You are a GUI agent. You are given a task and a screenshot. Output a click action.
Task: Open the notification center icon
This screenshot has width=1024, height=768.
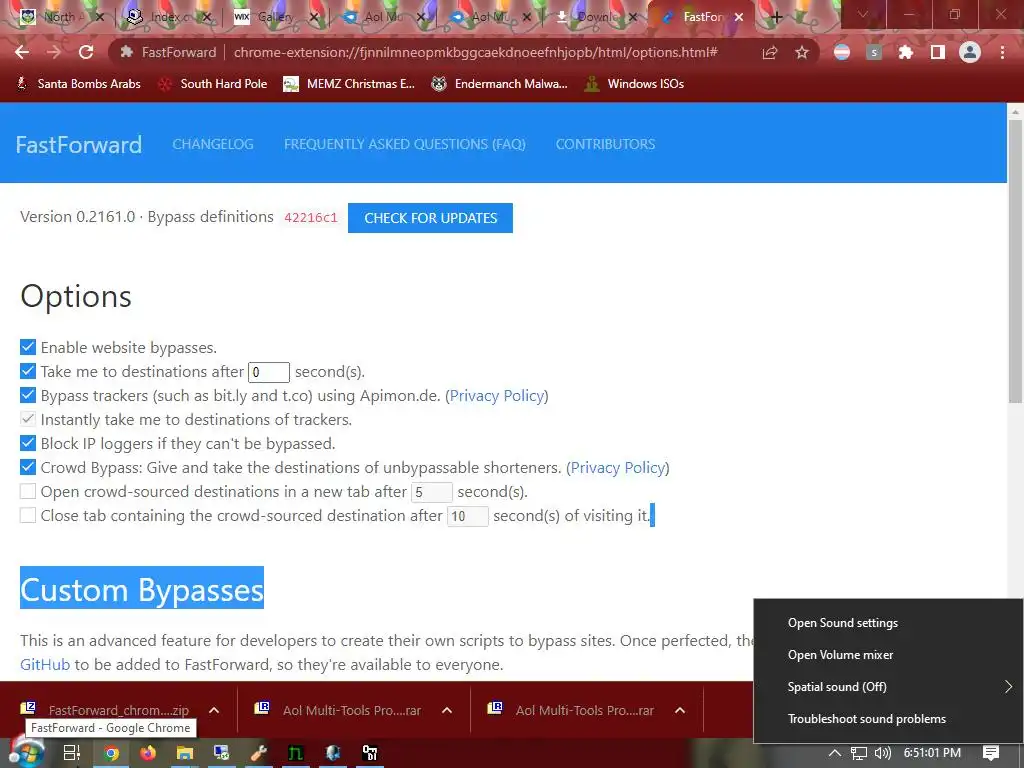tap(991, 753)
